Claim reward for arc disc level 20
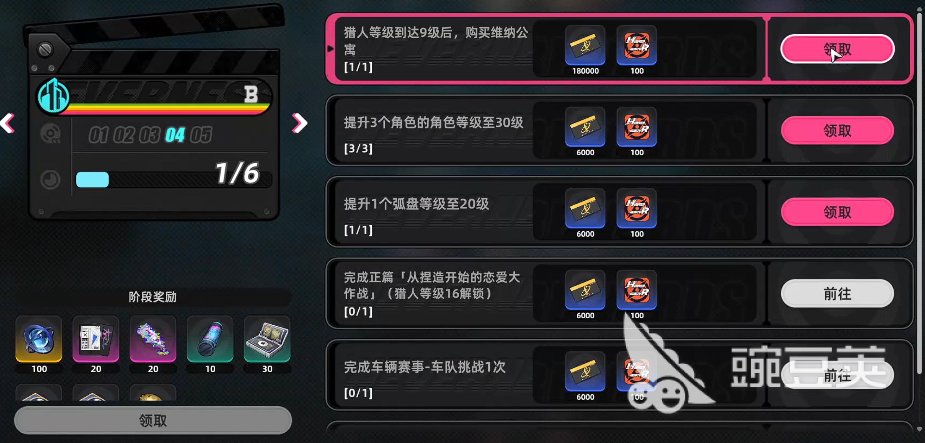The image size is (925, 443). pos(837,212)
